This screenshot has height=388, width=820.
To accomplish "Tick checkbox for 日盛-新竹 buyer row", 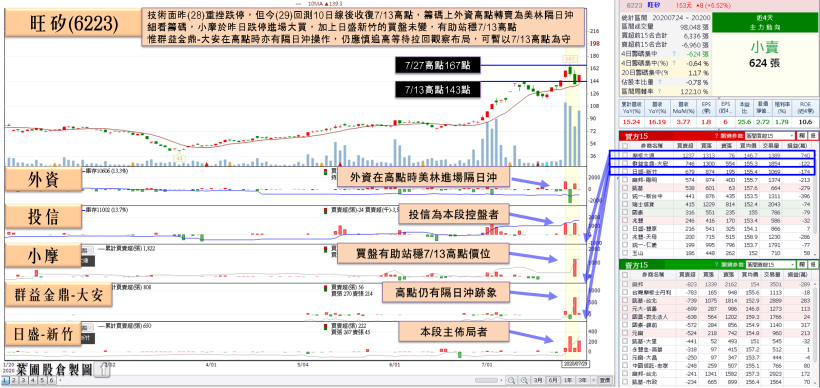I will point(625,172).
